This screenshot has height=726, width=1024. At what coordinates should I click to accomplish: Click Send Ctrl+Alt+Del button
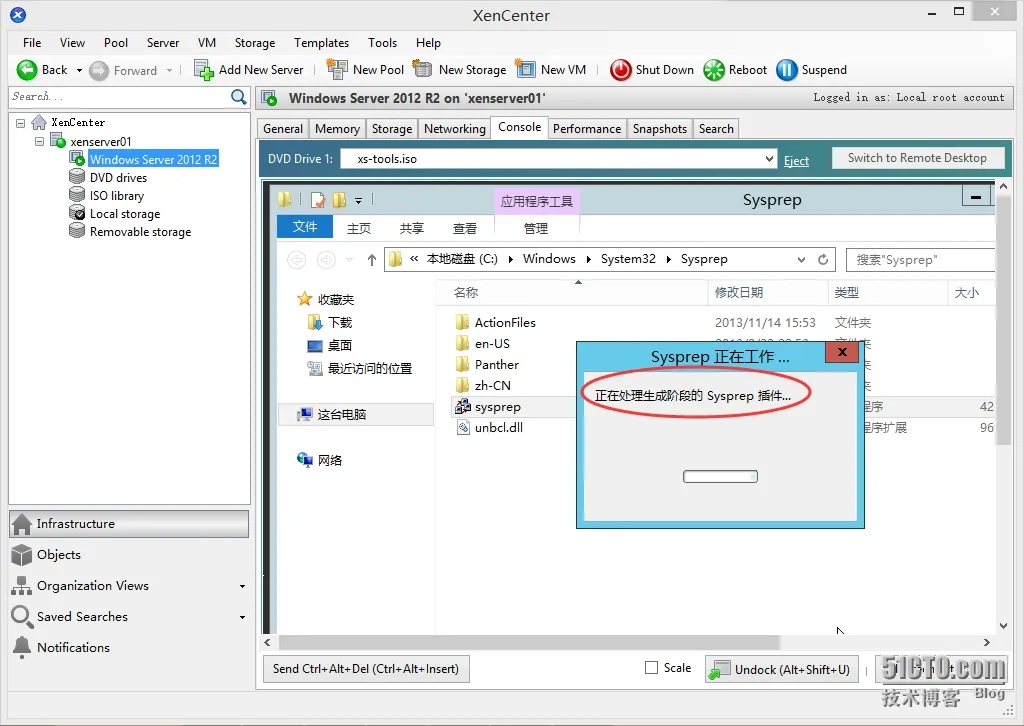(x=366, y=669)
